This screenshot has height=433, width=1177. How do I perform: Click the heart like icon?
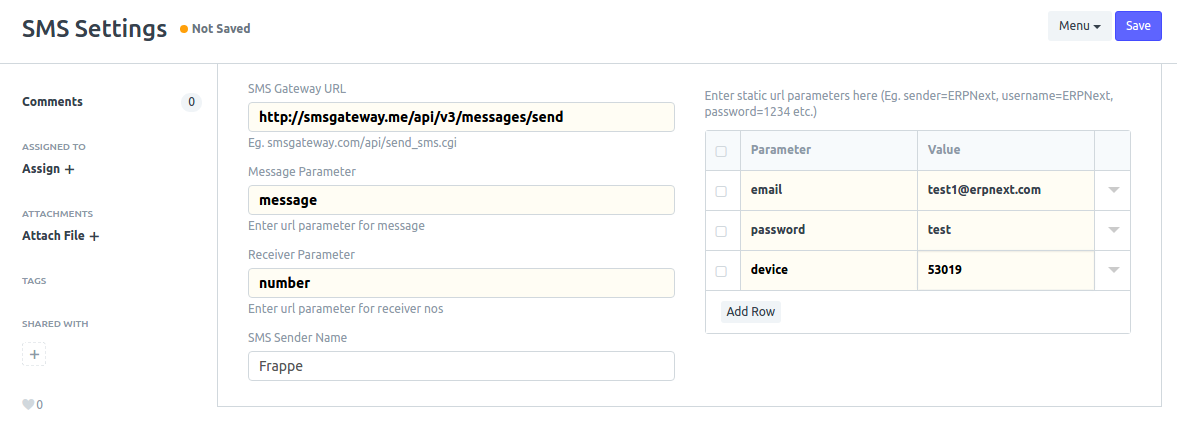pos(28,405)
